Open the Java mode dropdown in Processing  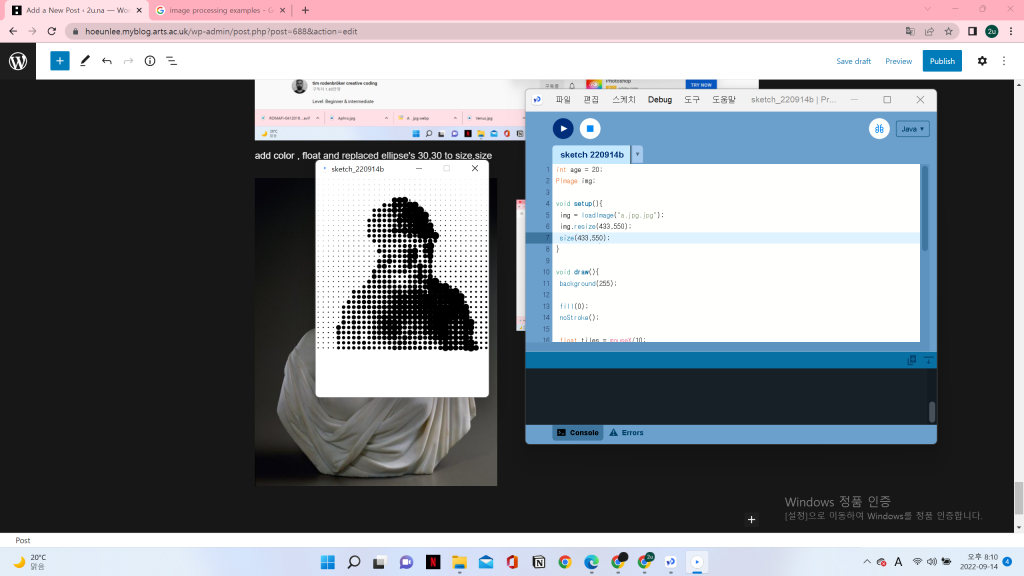[x=912, y=129]
